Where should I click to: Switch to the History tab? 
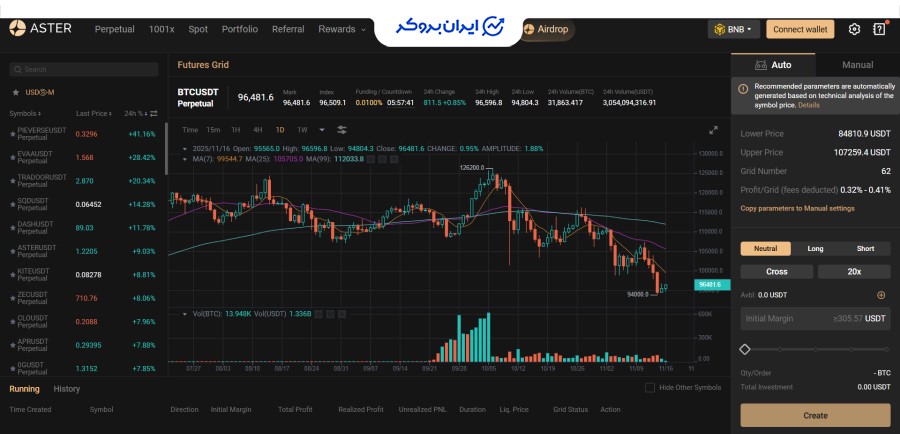pos(67,389)
